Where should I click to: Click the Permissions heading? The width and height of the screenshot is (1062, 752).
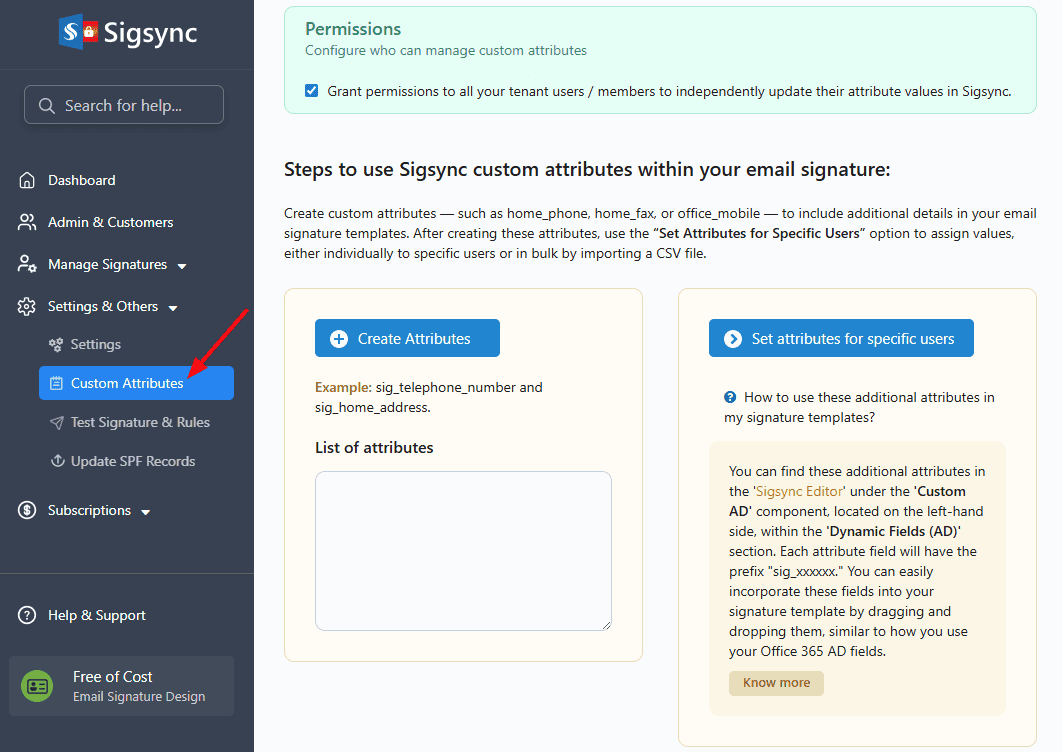coord(353,29)
